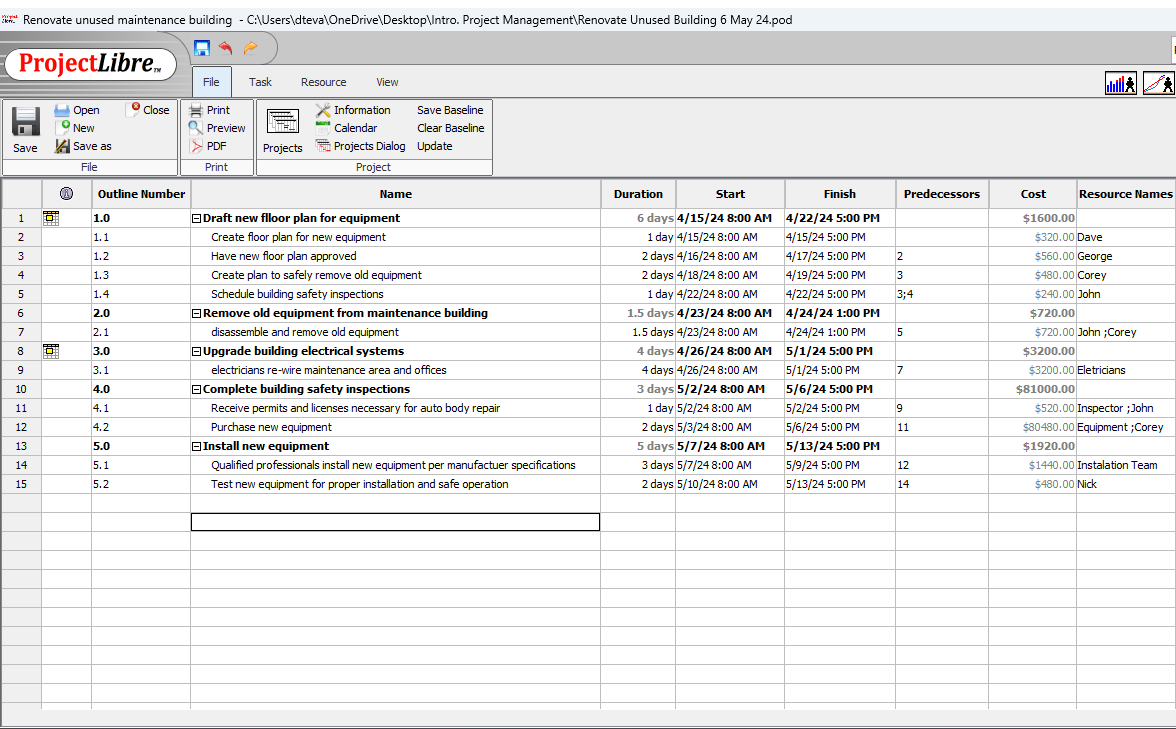The image size is (1176, 729).
Task: Click the Save Baseline button
Action: 450,110
